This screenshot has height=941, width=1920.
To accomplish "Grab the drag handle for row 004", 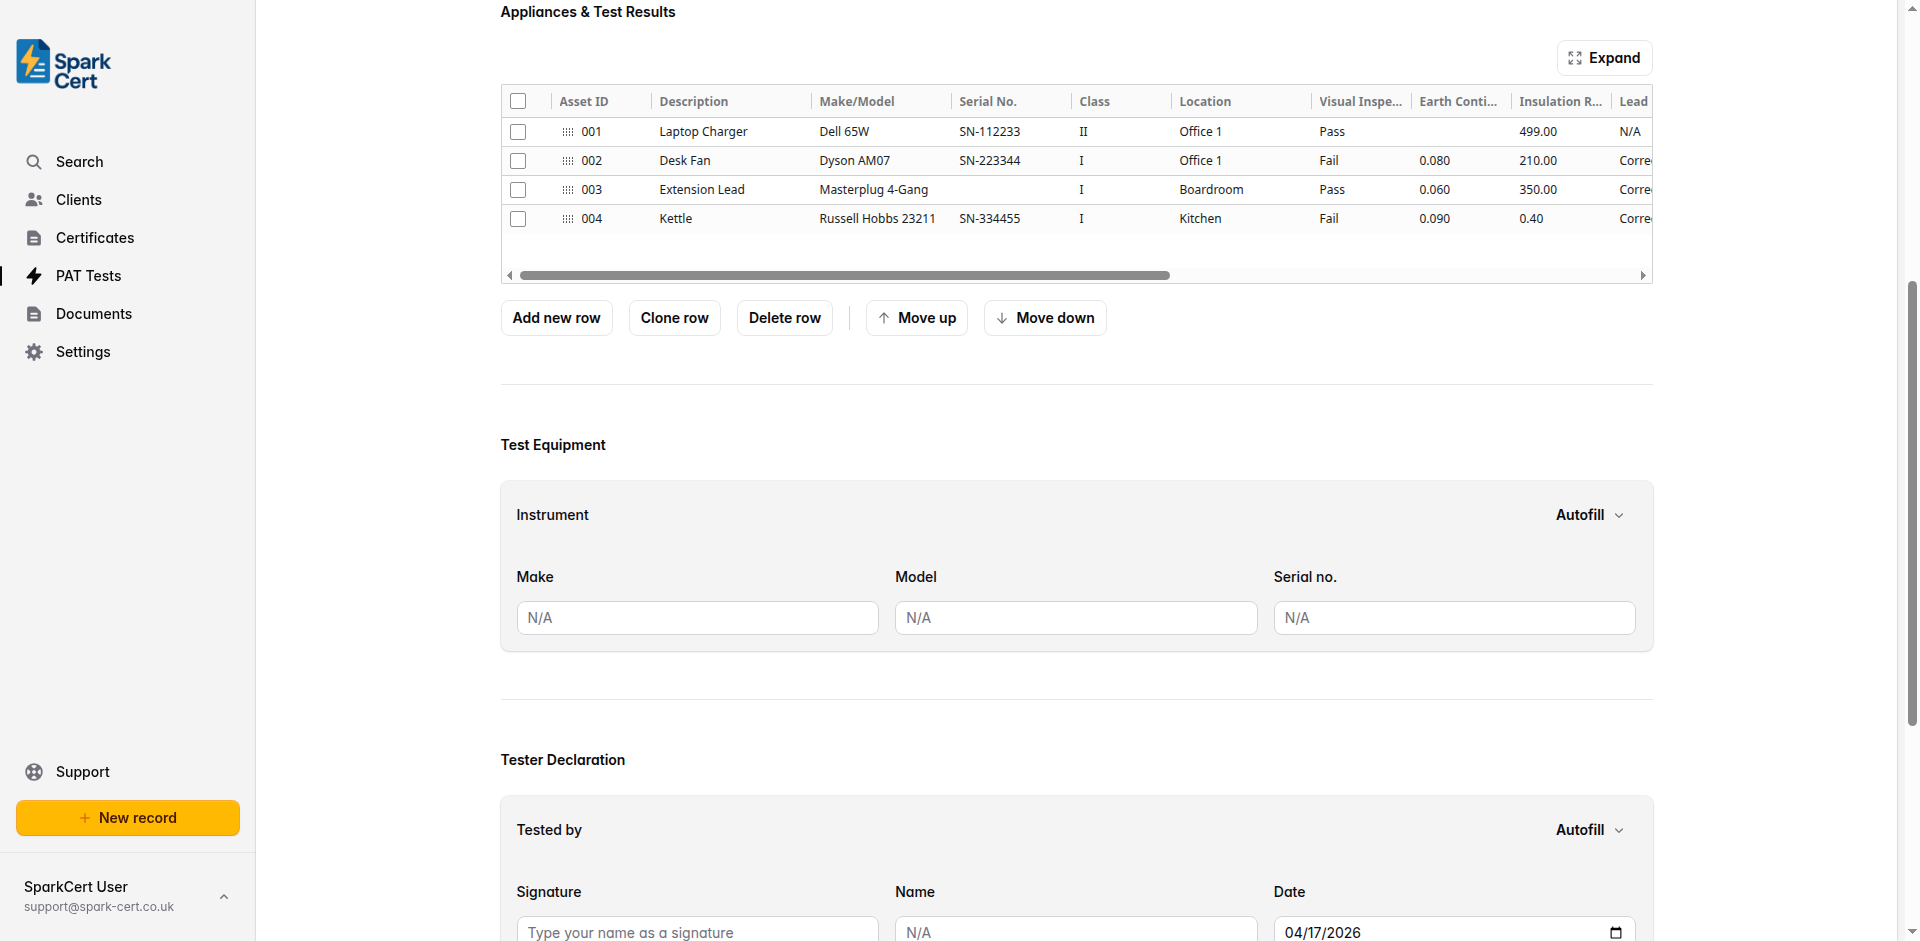I will [568, 219].
